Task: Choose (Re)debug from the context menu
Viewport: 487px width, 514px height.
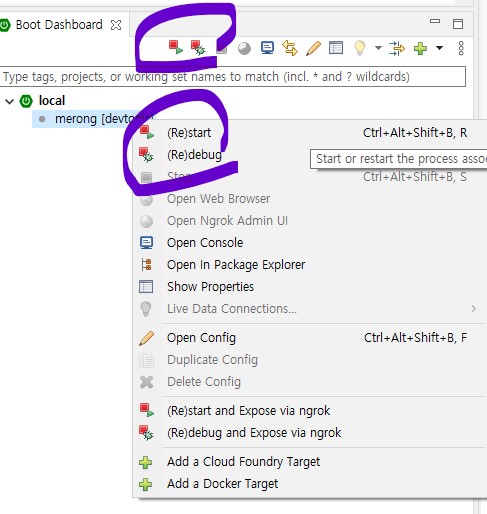Action: coord(310,155)
